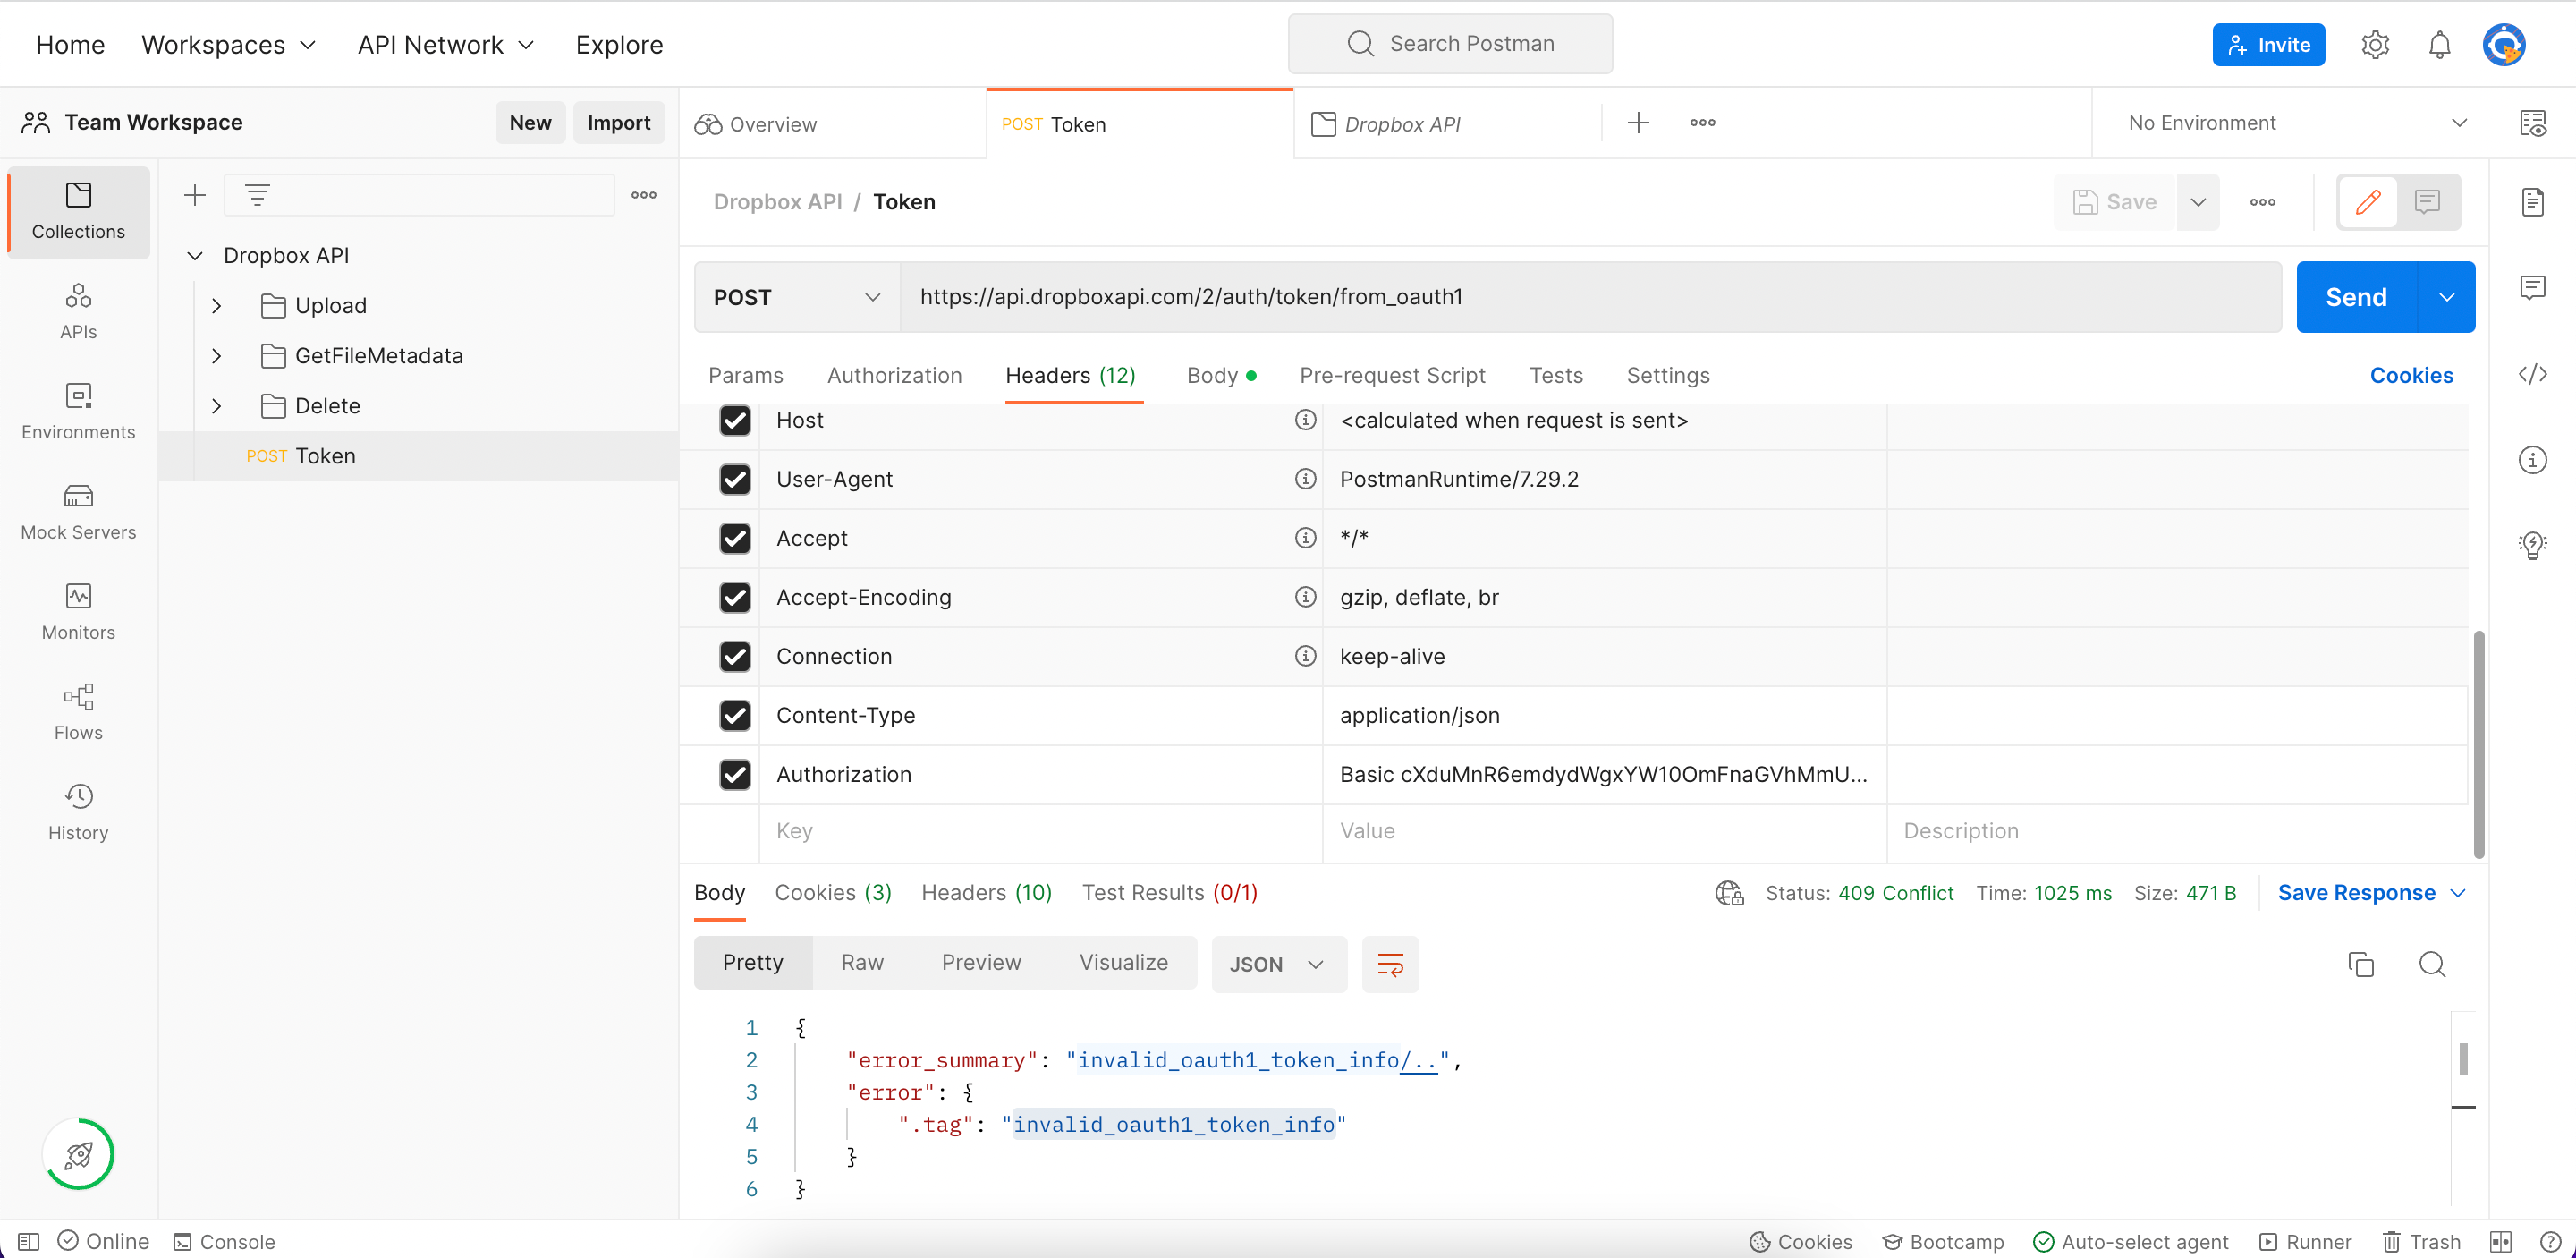This screenshot has height=1258, width=2576.
Task: Uncheck the Authorization header checkbox
Action: (x=735, y=774)
